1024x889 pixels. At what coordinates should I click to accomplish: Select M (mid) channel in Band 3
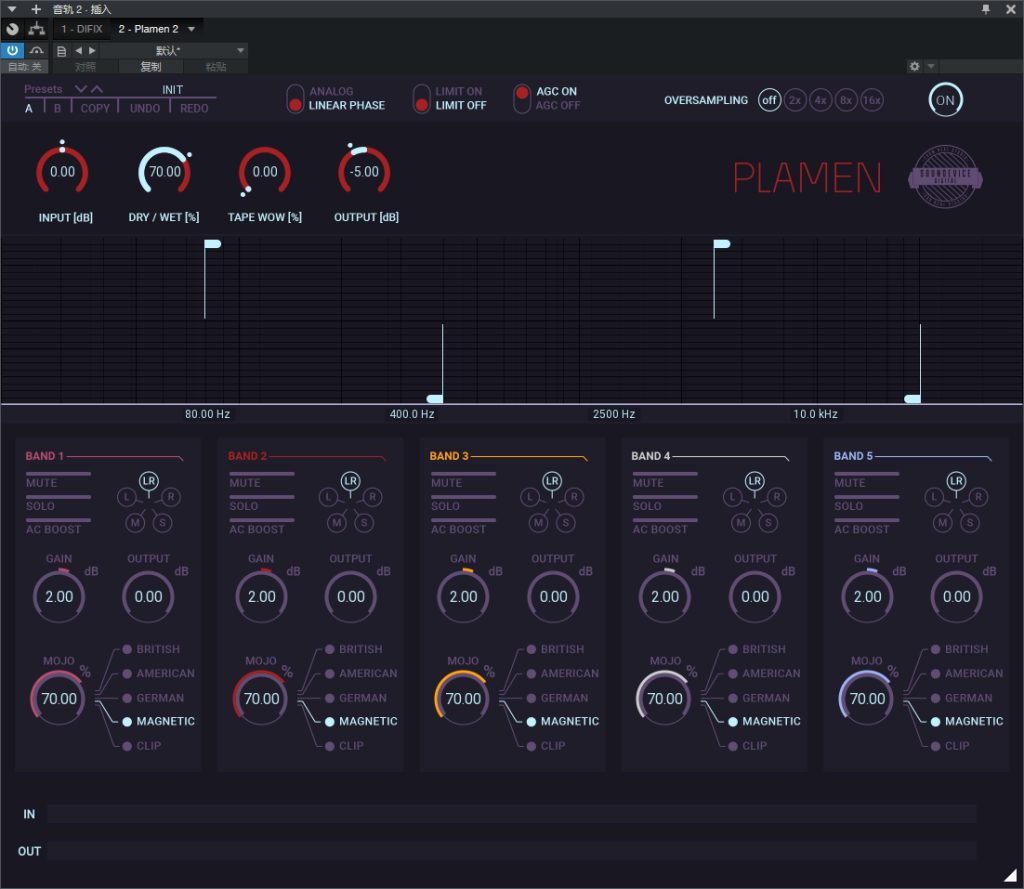538,523
